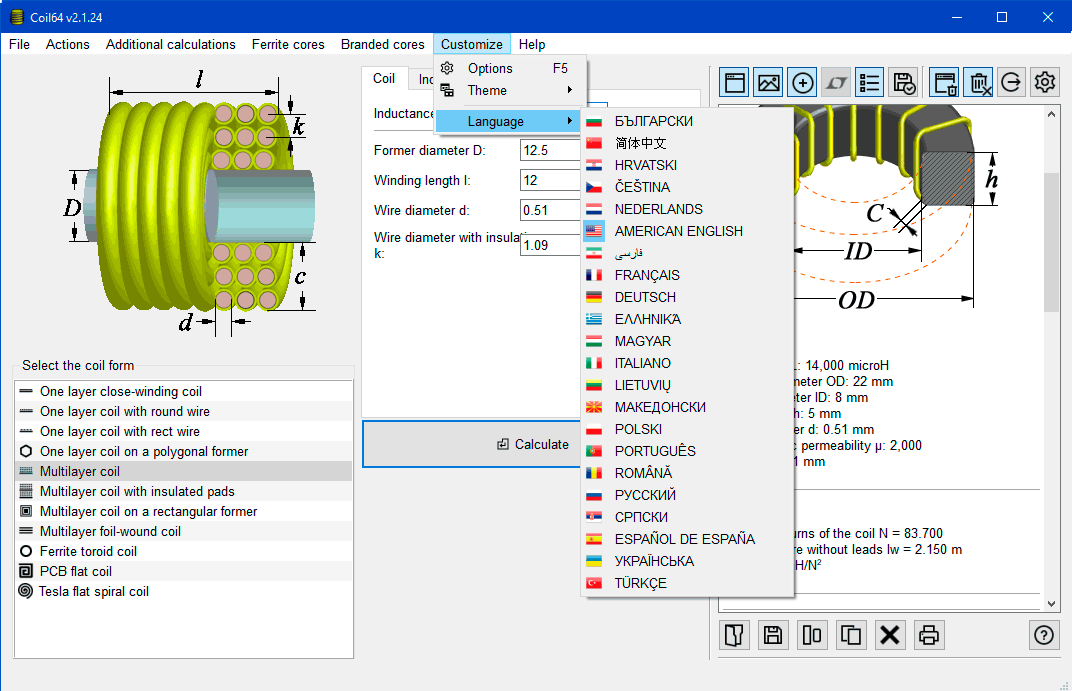Select РУССКИЙ language
This screenshot has height=691, width=1072.
pyautogui.click(x=687, y=496)
